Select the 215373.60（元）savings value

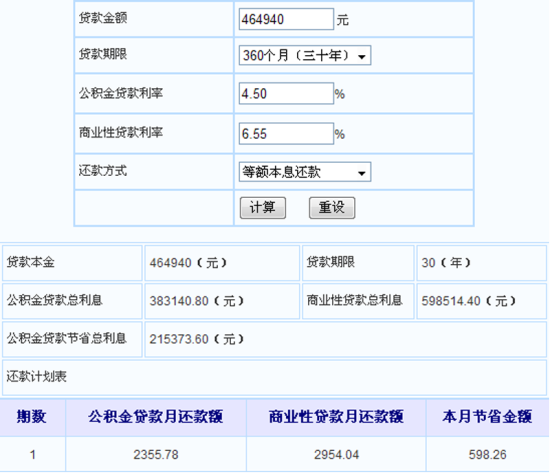(197, 339)
